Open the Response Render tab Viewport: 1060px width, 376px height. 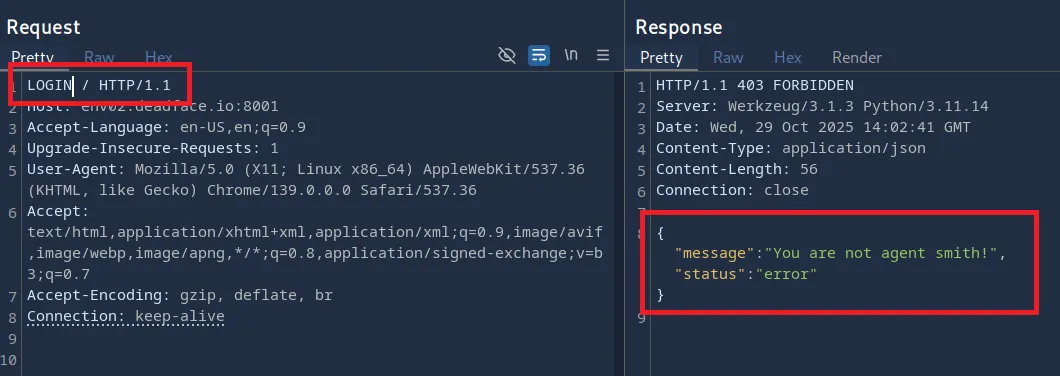point(857,57)
